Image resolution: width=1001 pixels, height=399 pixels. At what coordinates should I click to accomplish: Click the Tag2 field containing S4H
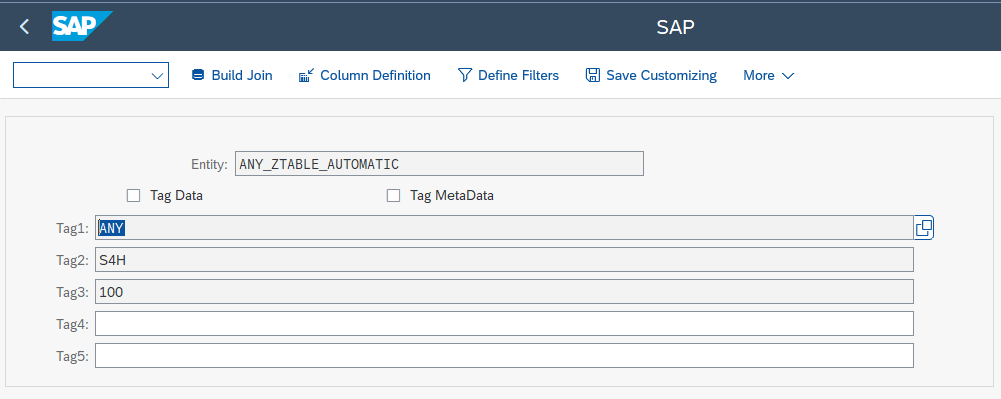coord(504,259)
